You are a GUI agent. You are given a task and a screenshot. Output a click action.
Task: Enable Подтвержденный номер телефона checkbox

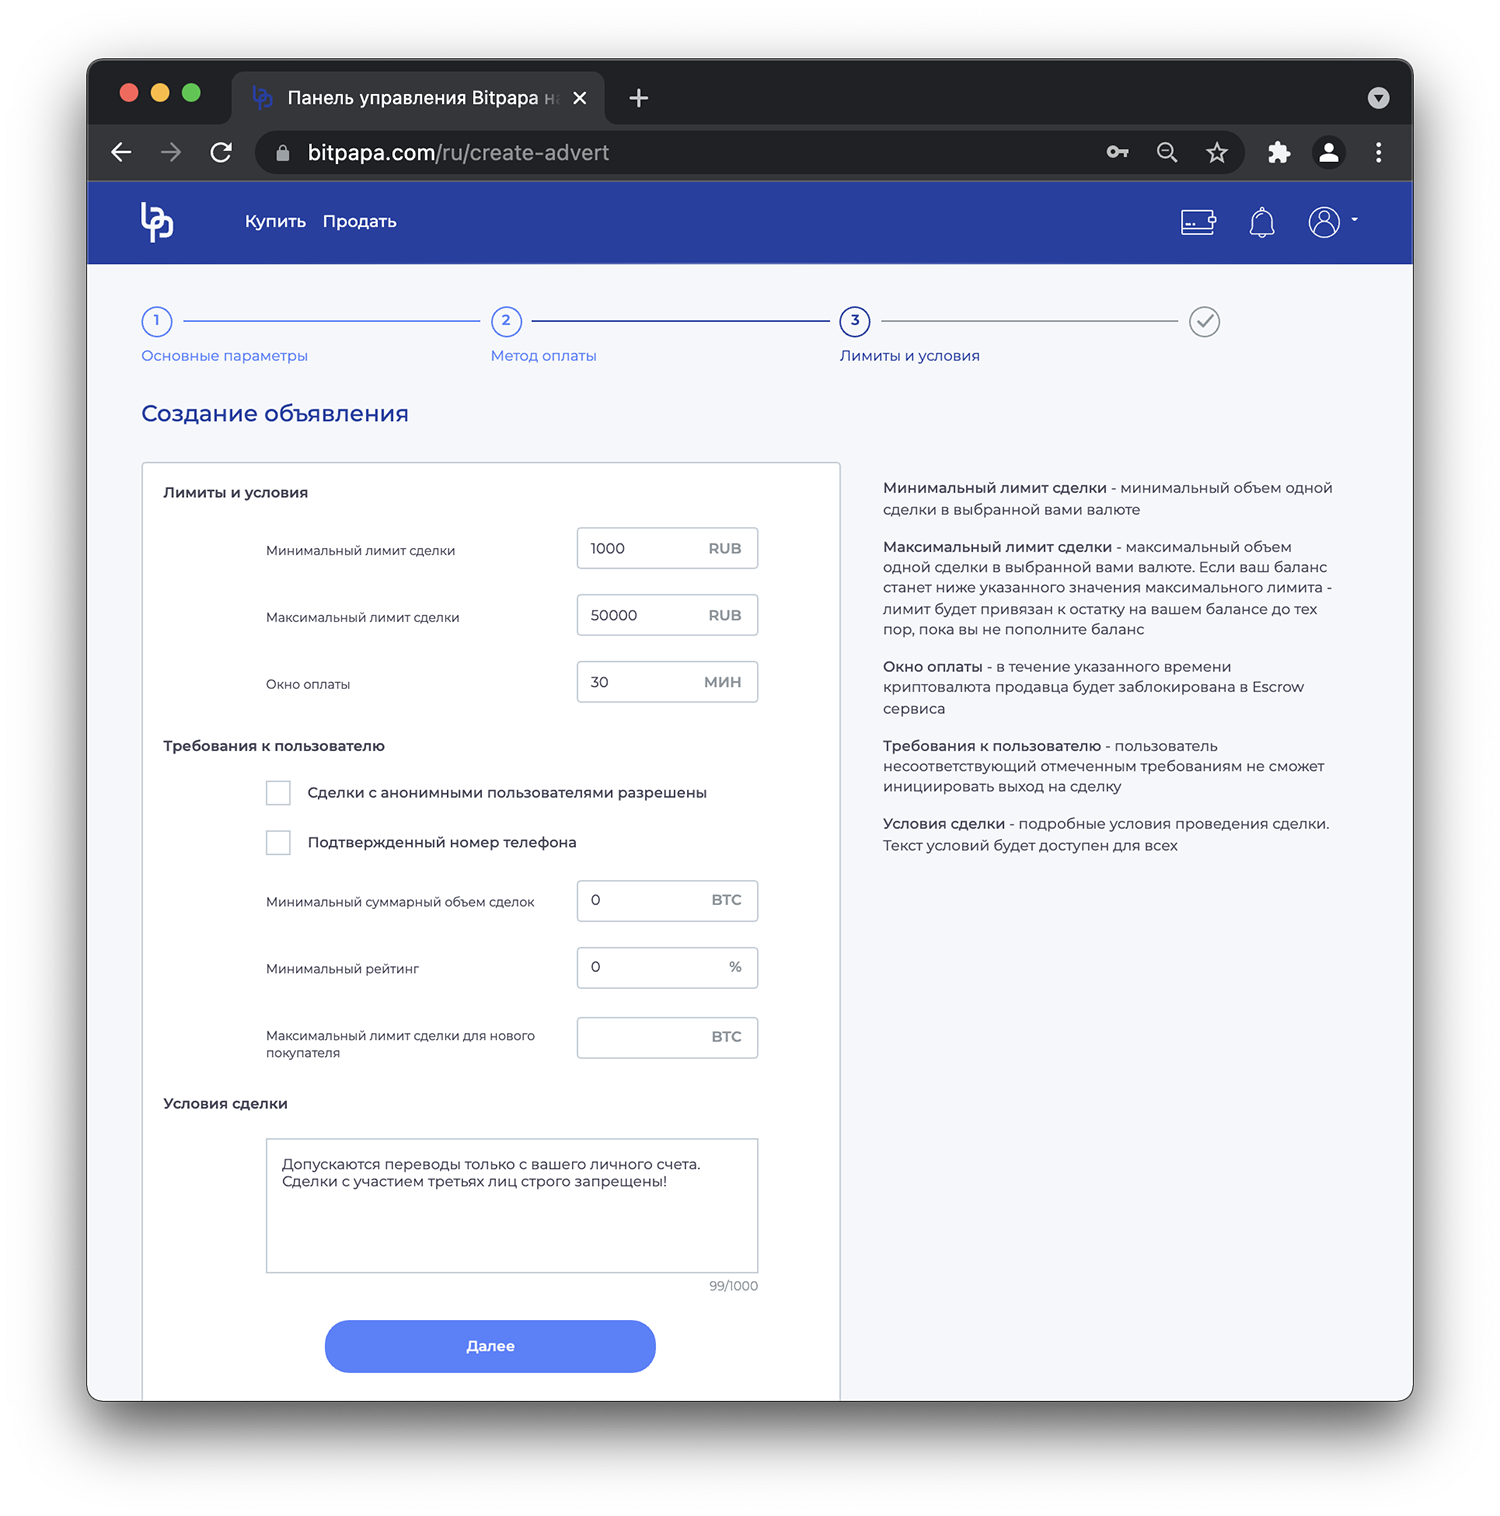[278, 843]
